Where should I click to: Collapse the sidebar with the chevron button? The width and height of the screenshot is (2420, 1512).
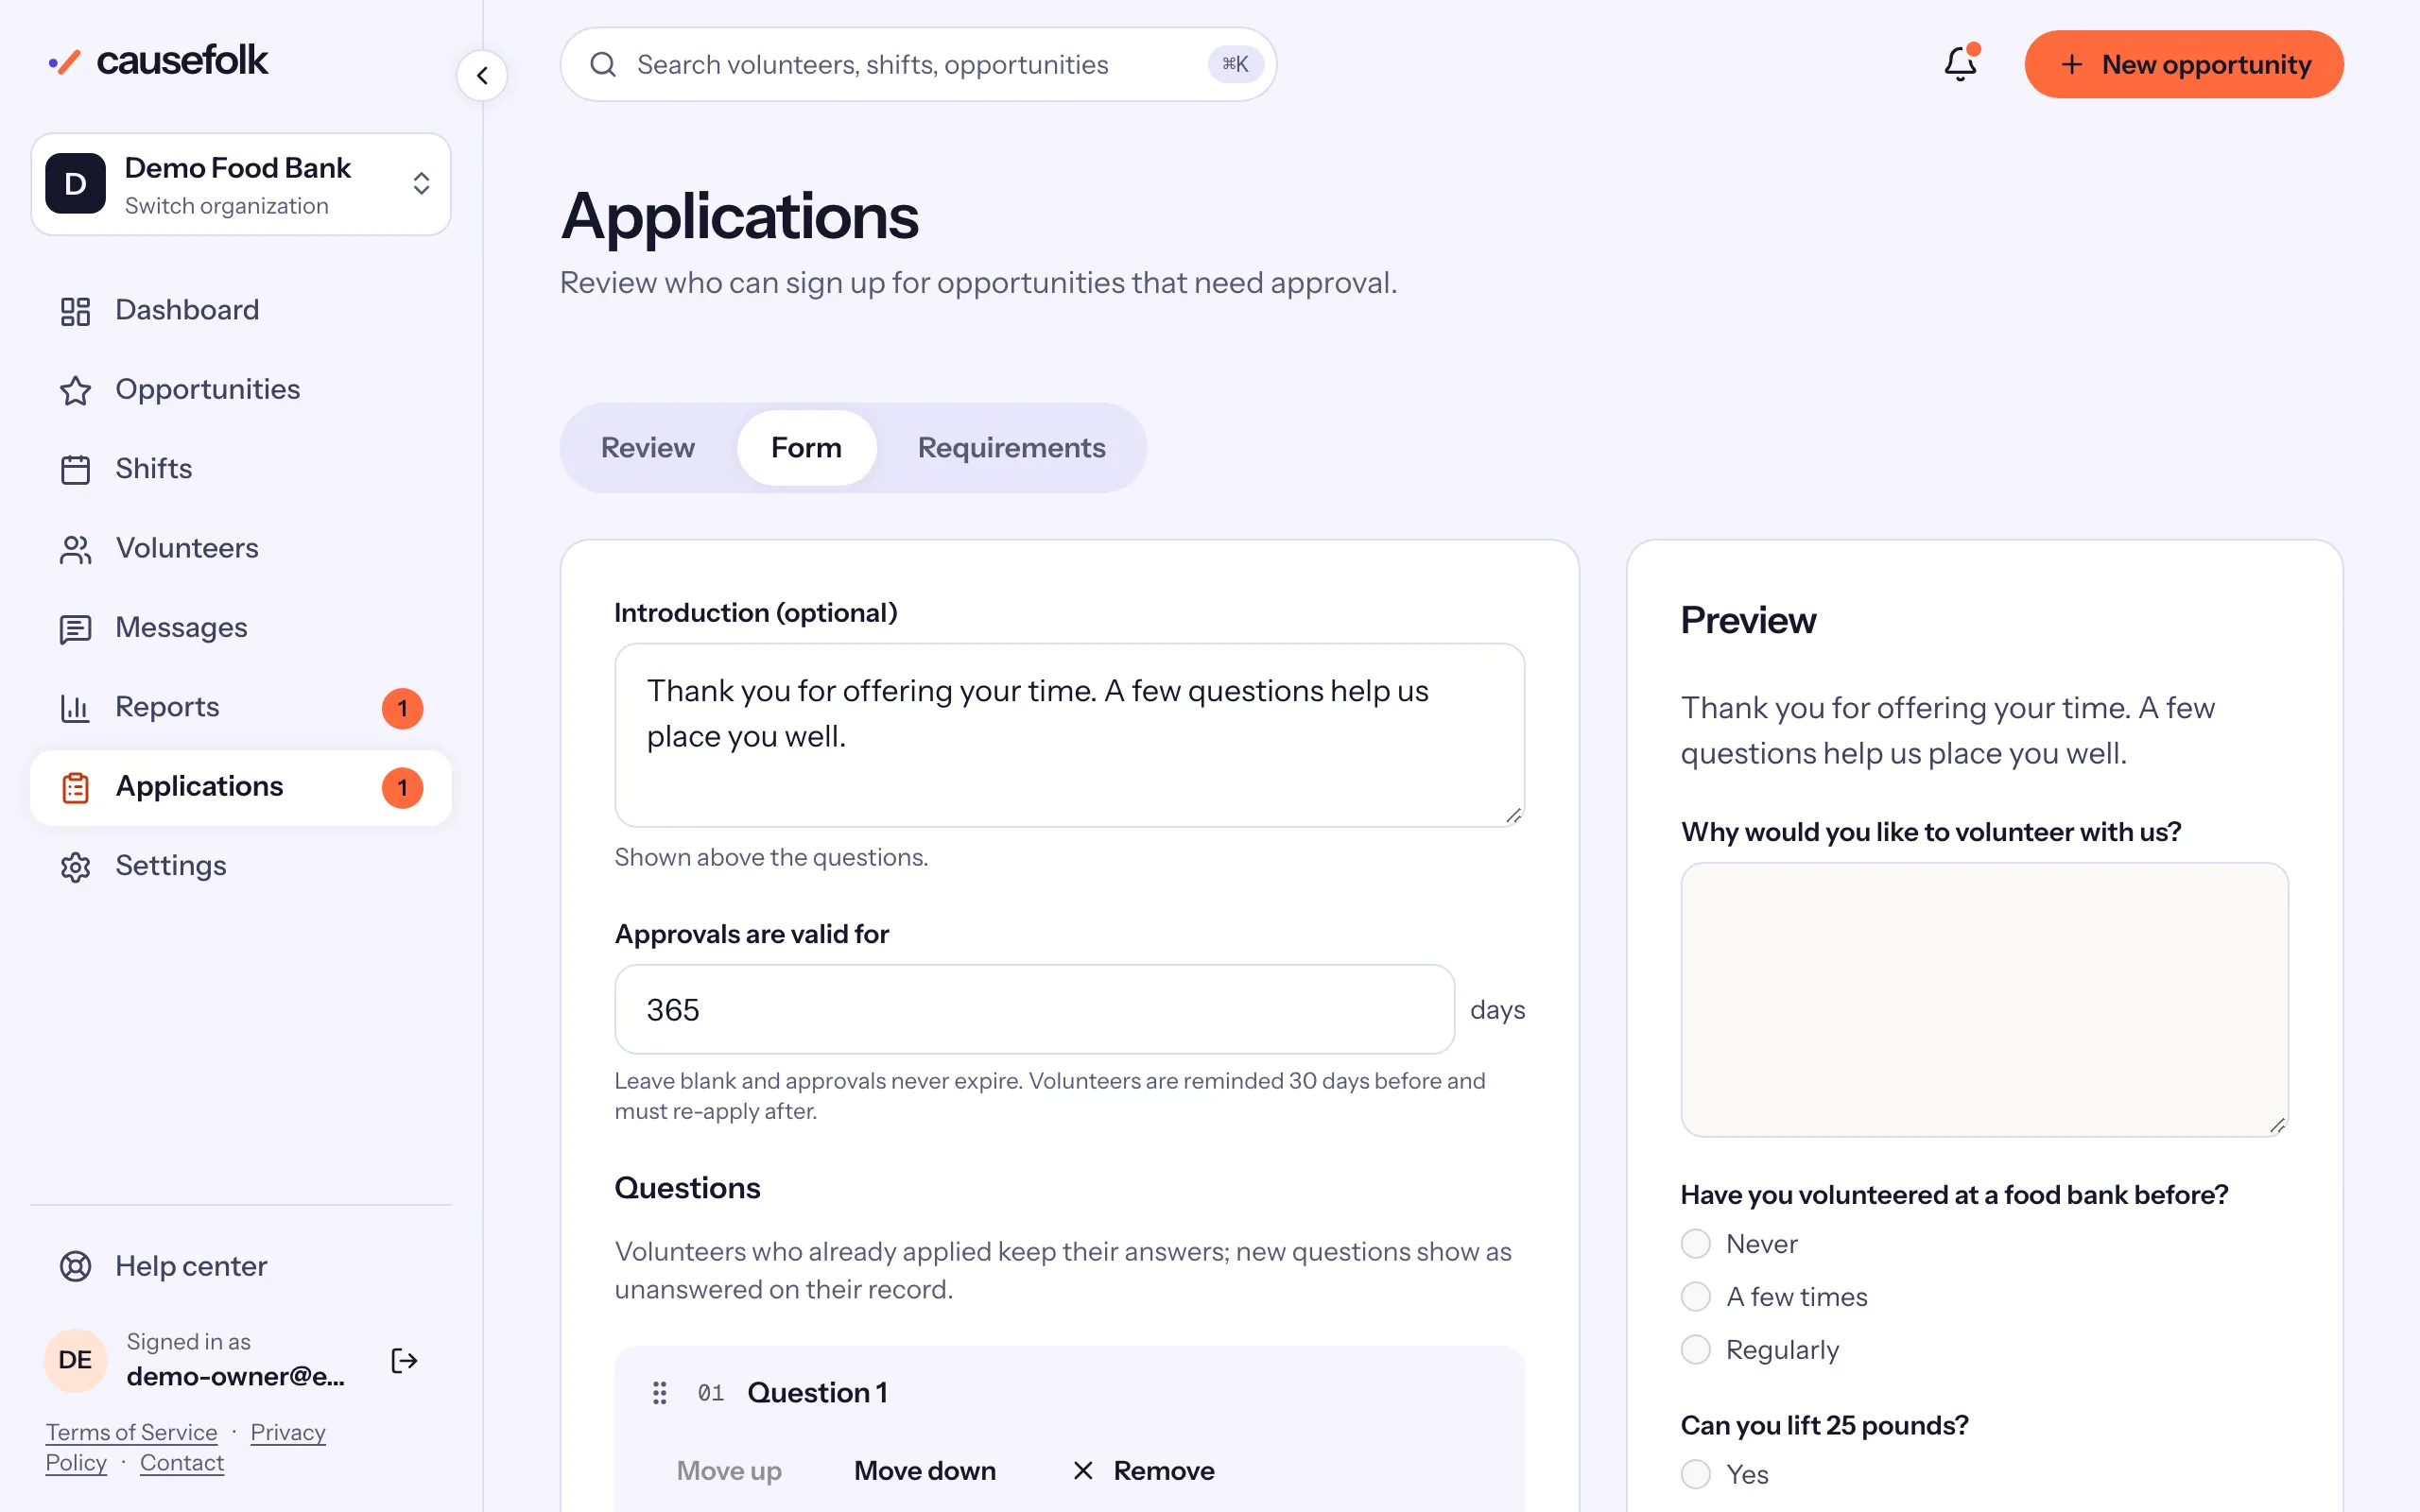[482, 75]
